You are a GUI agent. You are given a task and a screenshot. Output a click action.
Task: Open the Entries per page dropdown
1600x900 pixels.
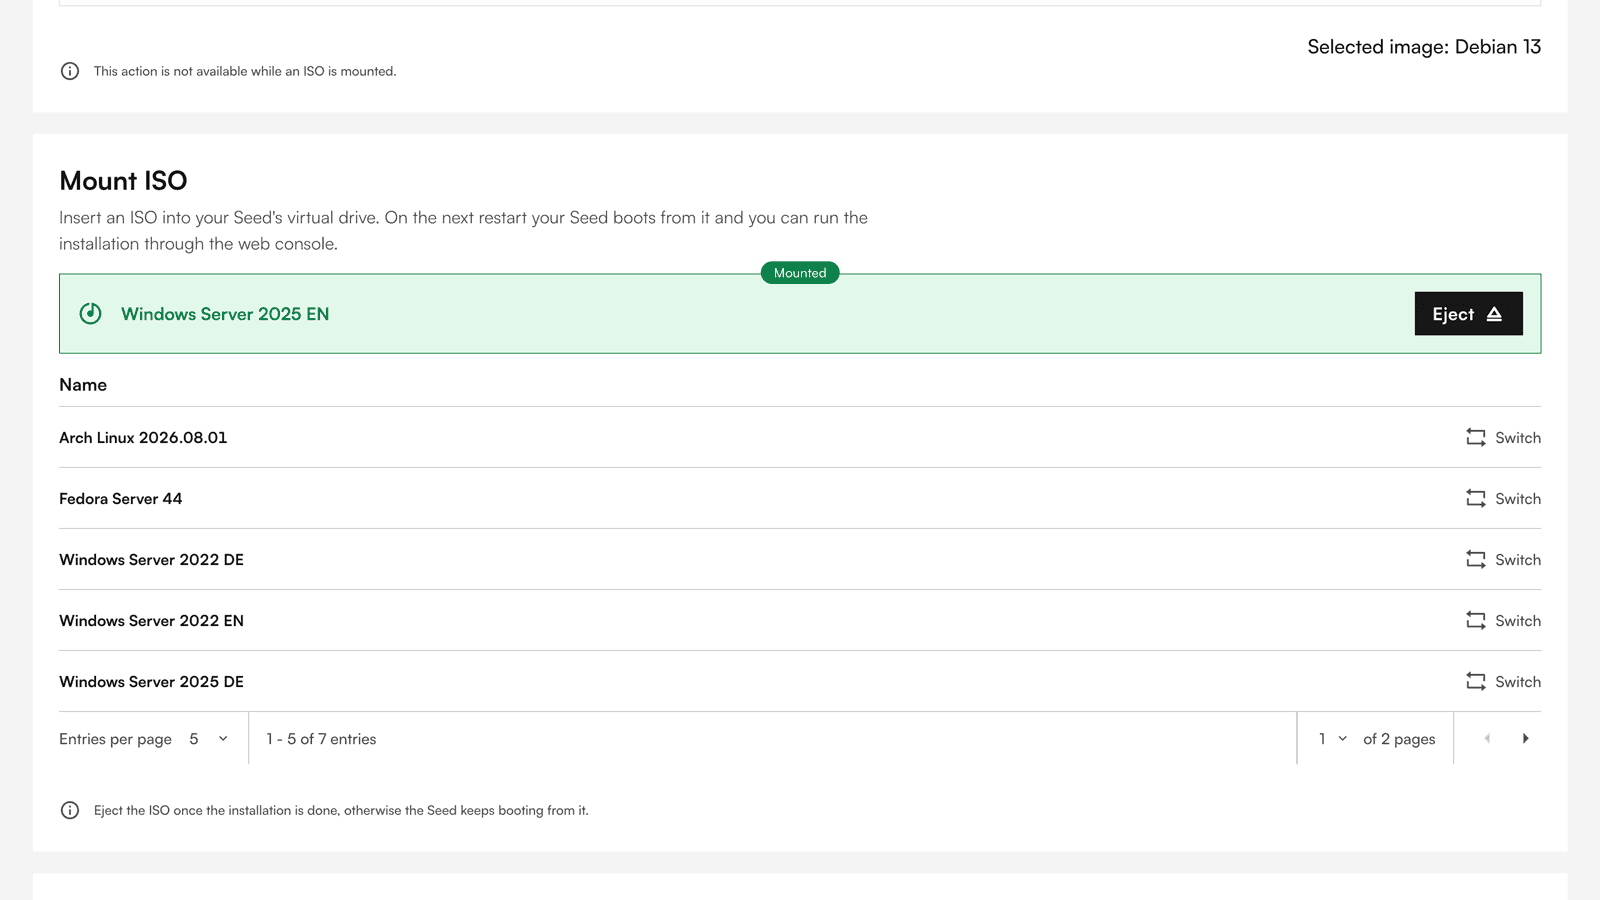209,739
